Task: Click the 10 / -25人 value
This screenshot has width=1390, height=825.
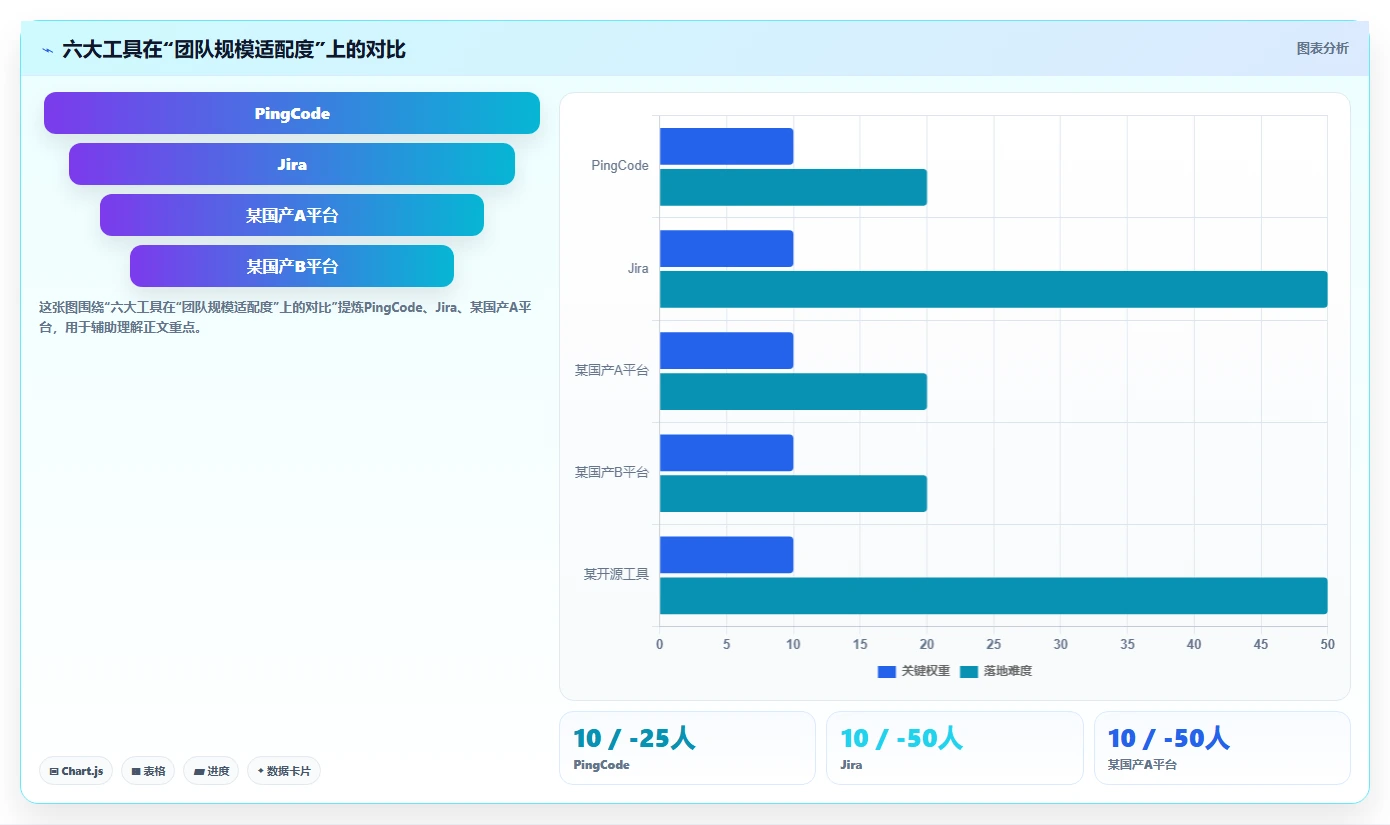Action: [x=634, y=739]
